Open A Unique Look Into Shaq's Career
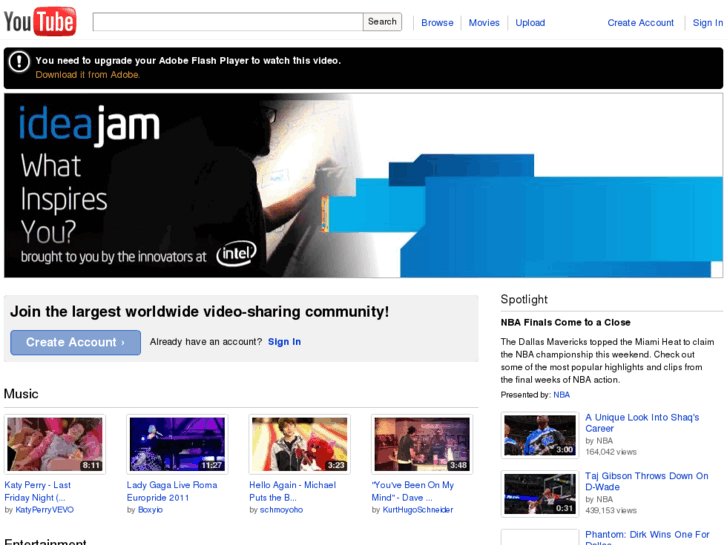Screen dimensions: 727x545 [641, 423]
